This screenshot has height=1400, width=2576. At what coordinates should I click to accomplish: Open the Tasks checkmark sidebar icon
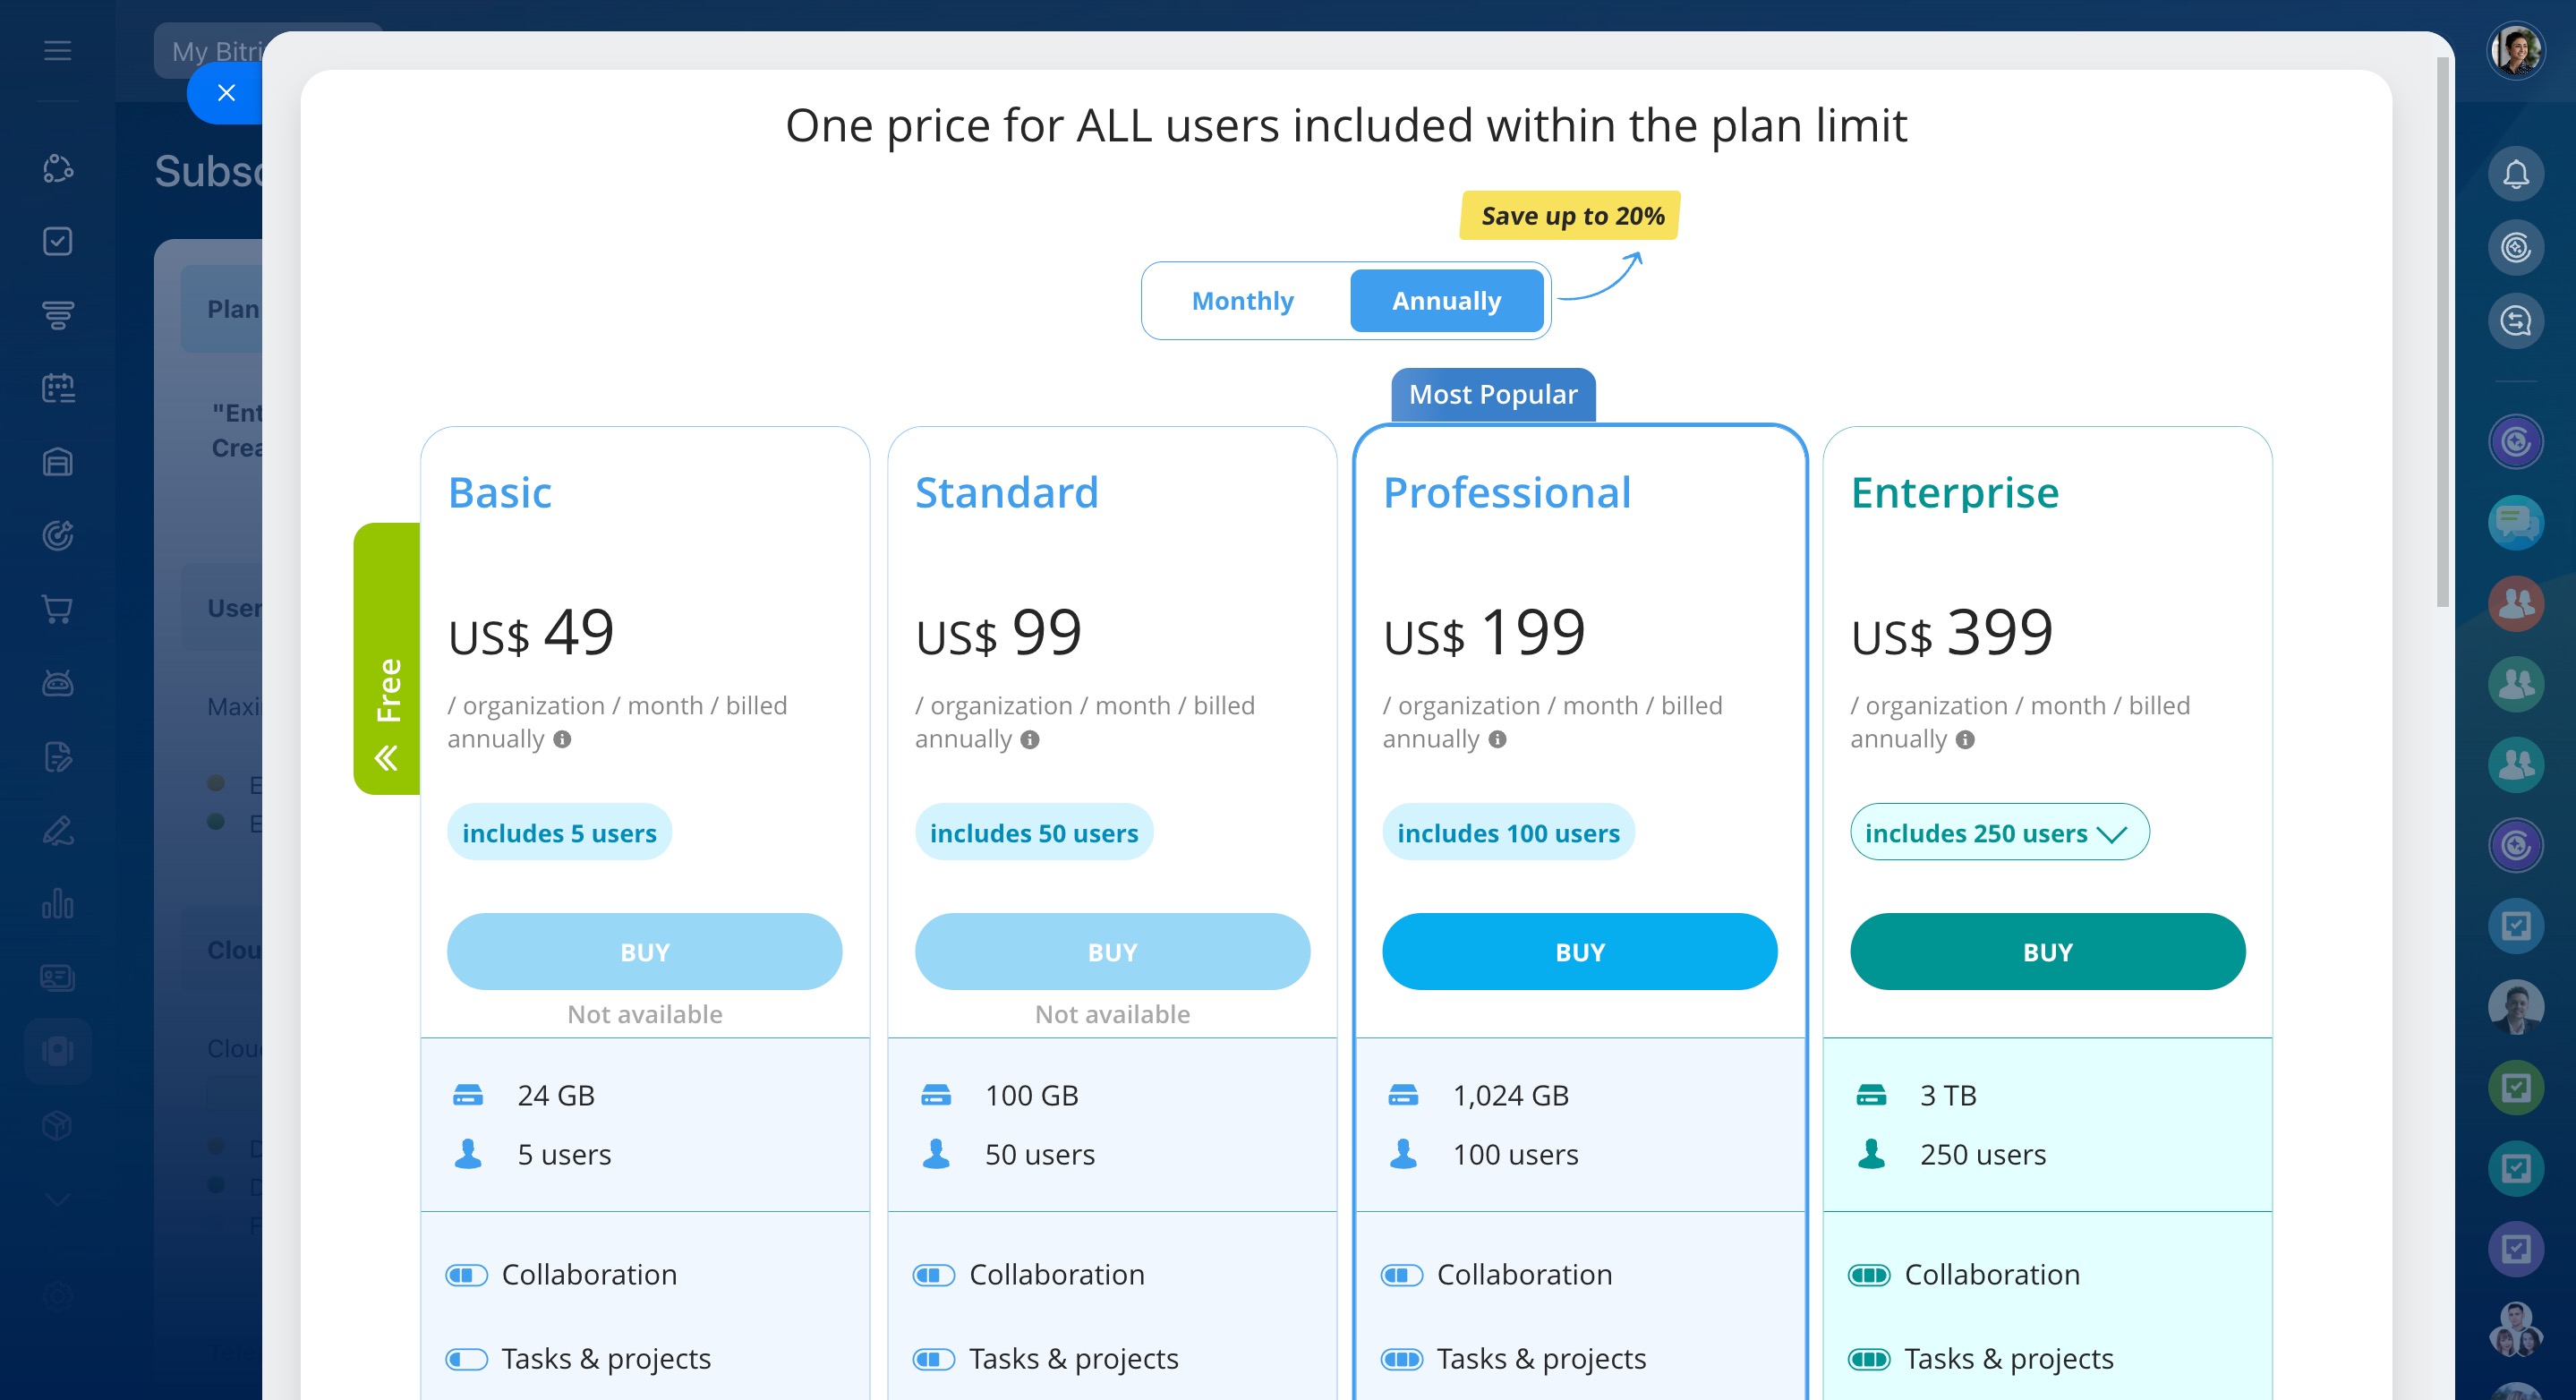point(57,241)
